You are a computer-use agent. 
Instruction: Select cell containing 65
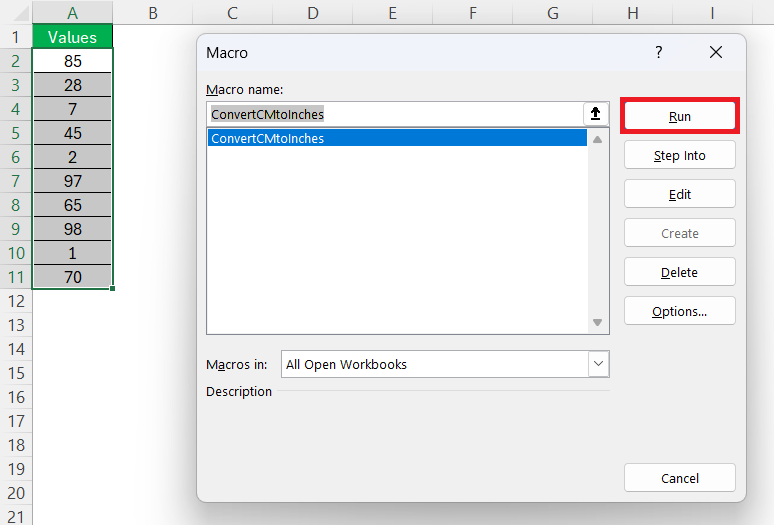tap(73, 205)
